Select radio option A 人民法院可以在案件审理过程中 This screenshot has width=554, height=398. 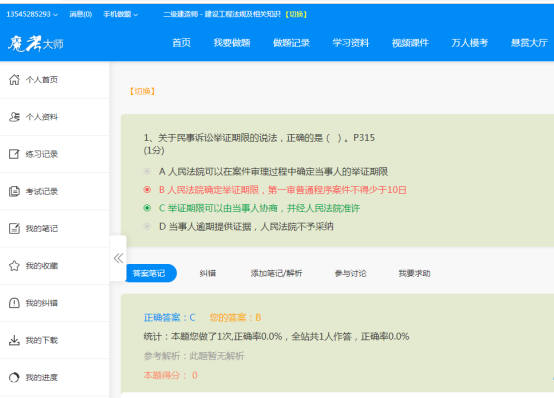tap(147, 171)
